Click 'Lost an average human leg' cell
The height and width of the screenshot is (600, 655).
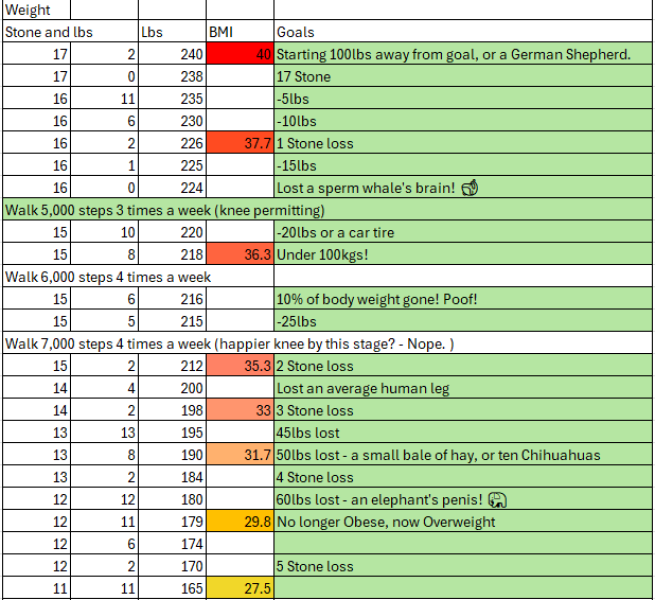(x=463, y=388)
